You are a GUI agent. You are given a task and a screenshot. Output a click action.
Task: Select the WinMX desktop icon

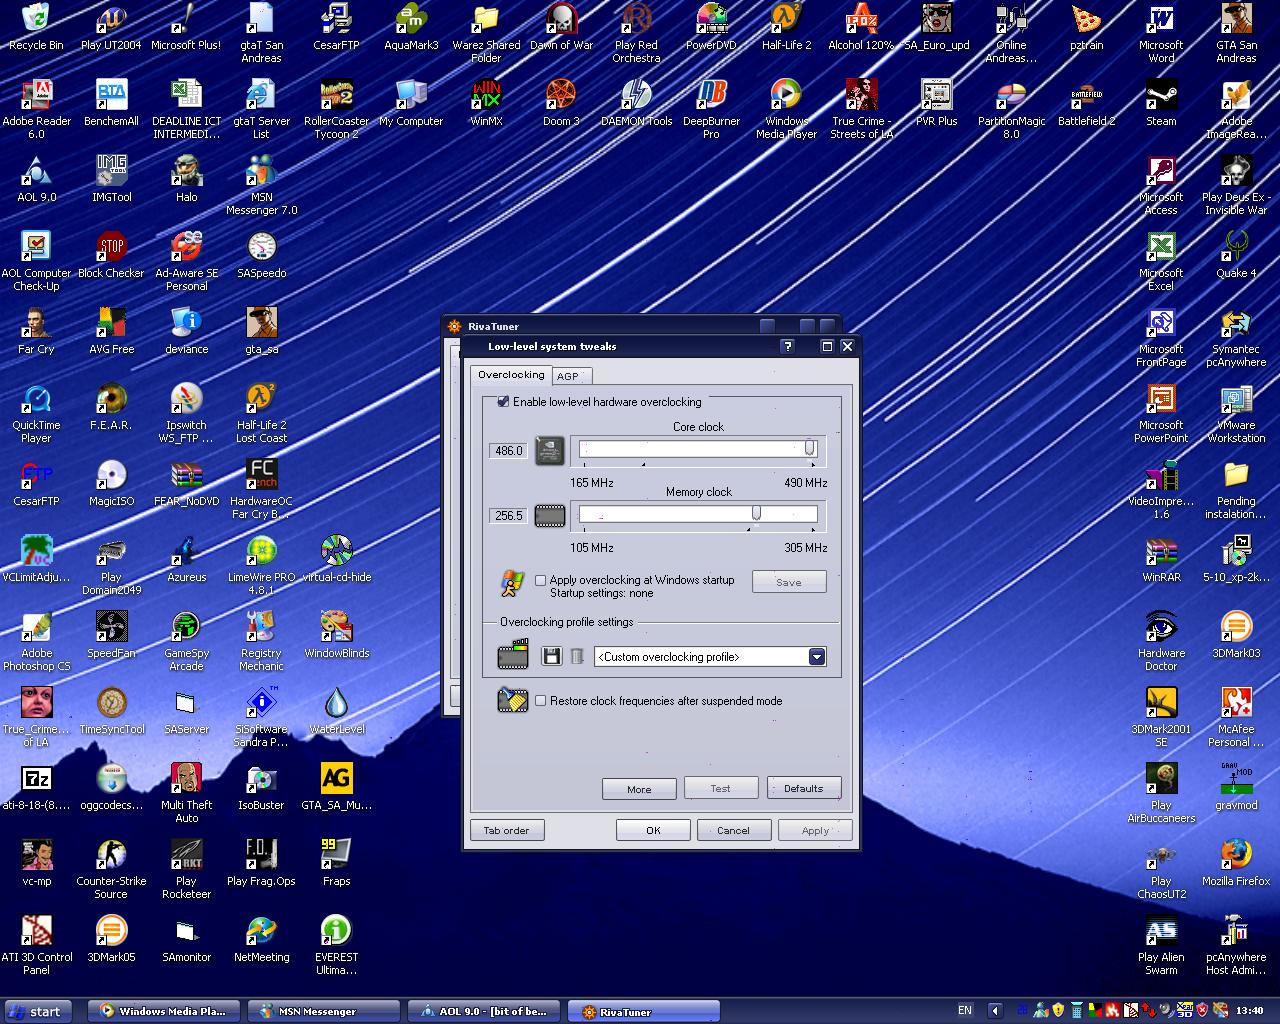click(486, 103)
